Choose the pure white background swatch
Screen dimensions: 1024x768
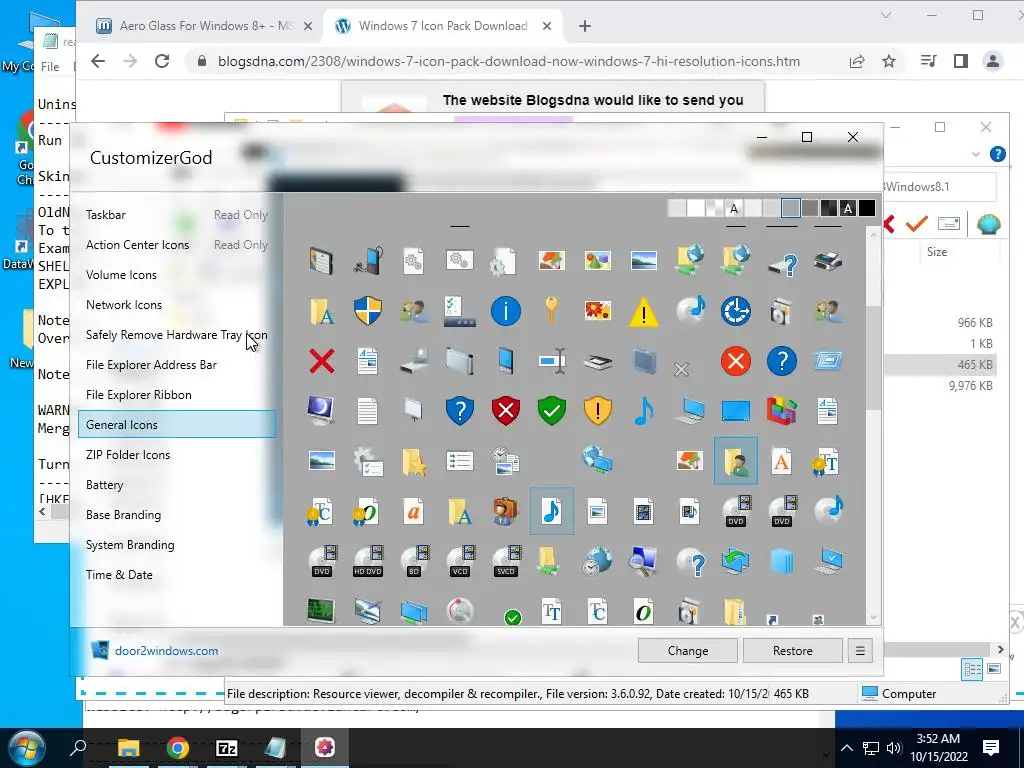(696, 208)
